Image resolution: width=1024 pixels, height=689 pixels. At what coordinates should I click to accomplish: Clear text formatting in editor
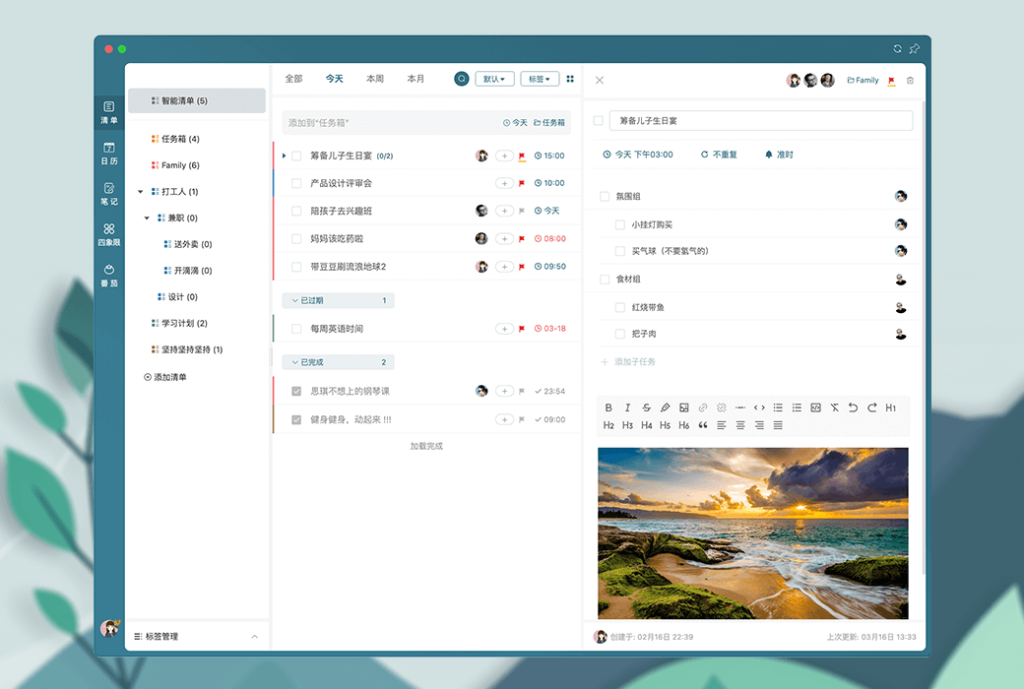pyautogui.click(x=835, y=408)
